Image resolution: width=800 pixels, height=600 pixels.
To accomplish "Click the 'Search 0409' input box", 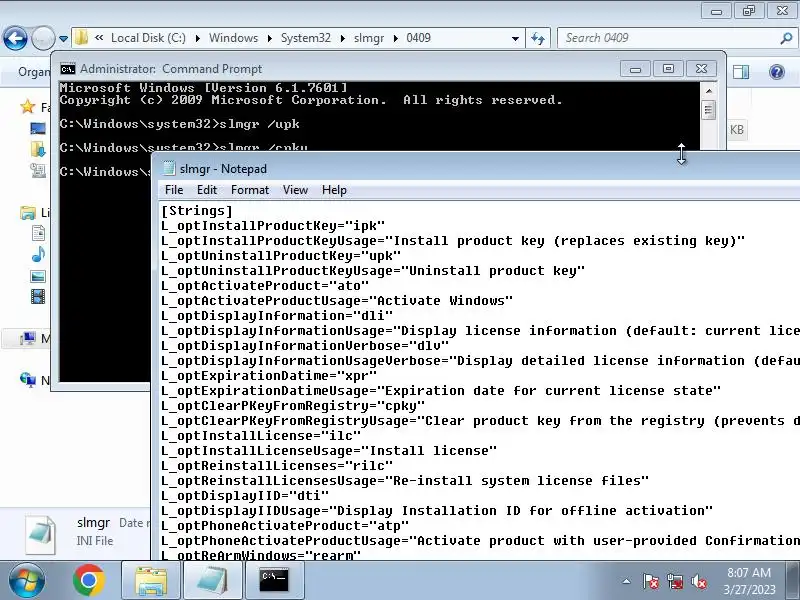I will tap(668, 38).
